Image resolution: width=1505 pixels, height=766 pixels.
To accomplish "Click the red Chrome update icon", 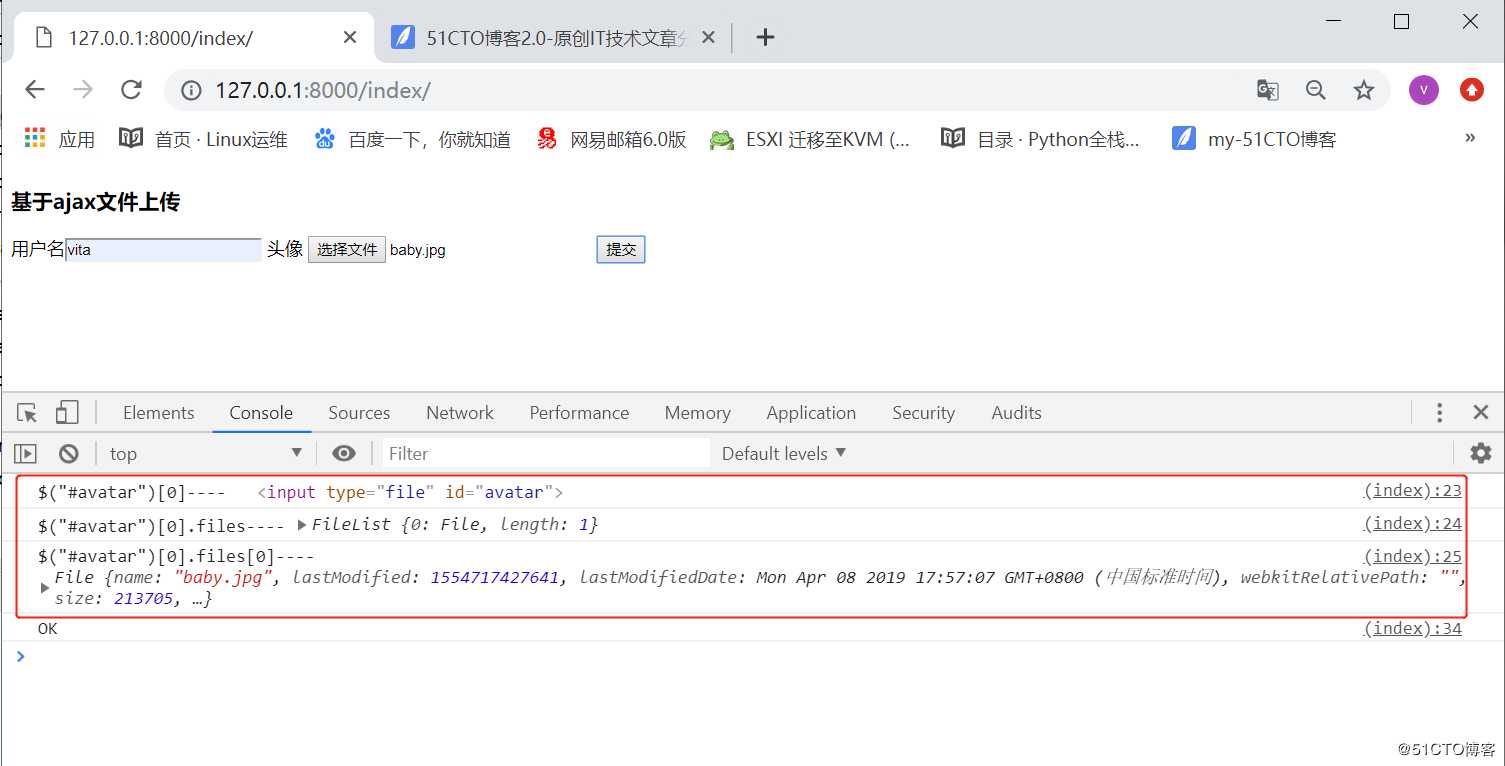I will tap(1471, 90).
